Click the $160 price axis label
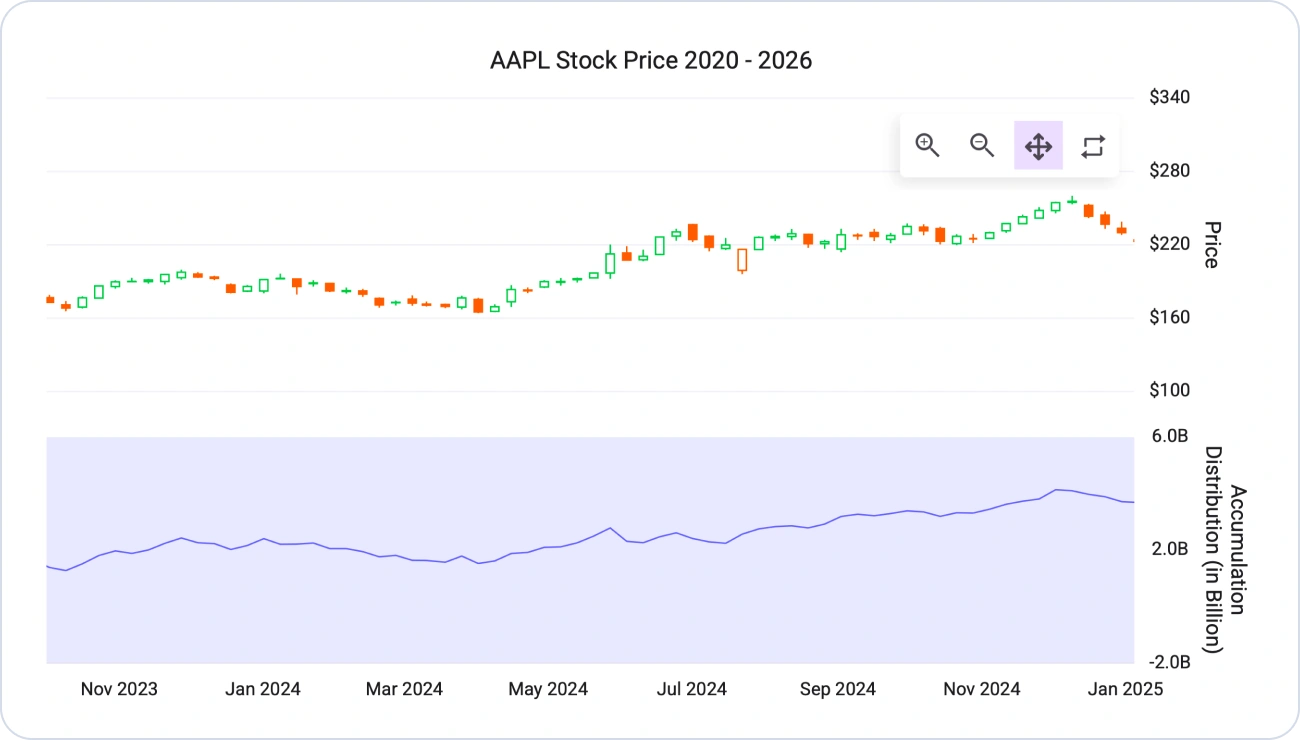Screen dimensions: 1300x740 1169,318
